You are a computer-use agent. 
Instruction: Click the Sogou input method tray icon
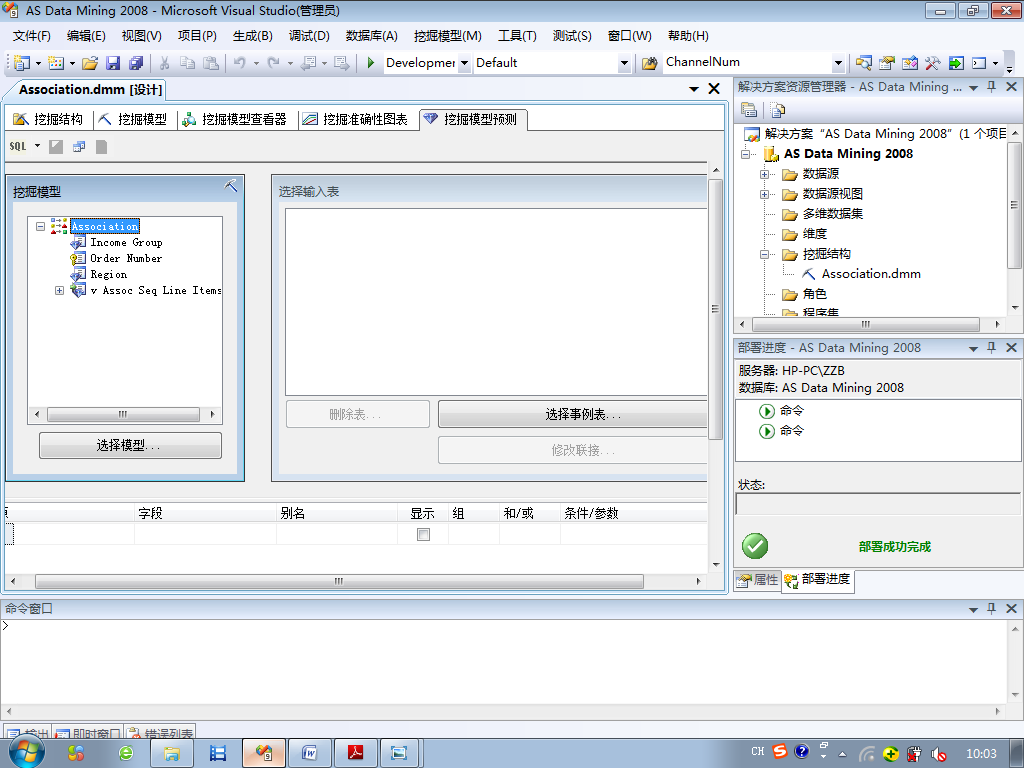click(x=780, y=751)
